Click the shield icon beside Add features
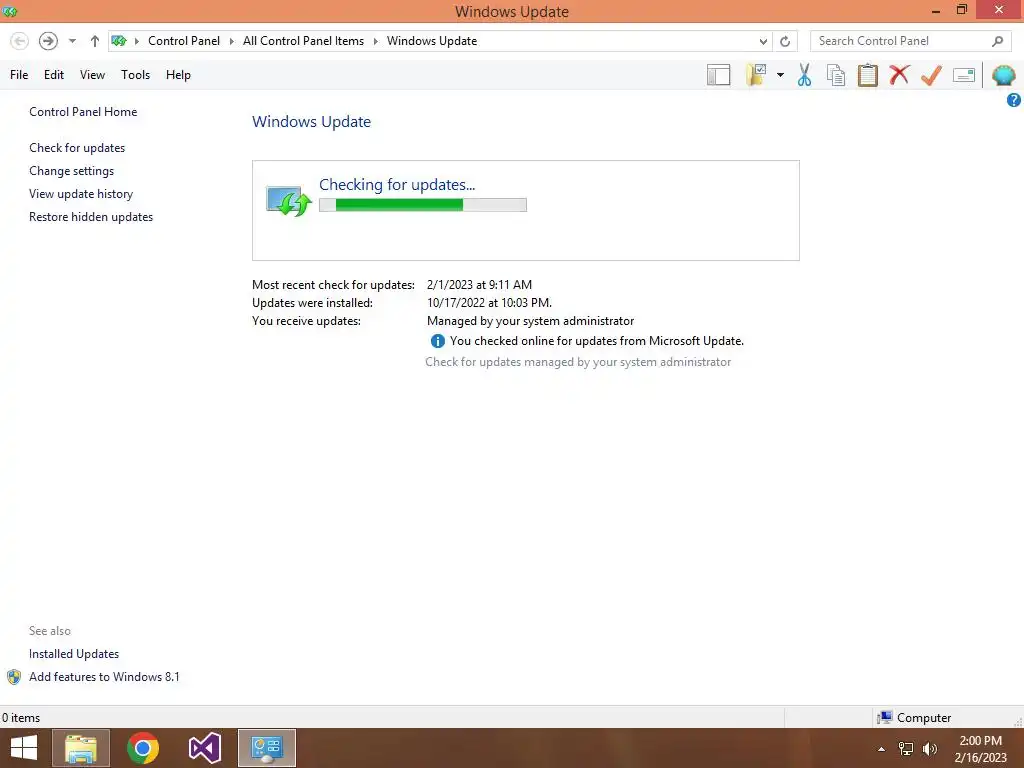This screenshot has width=1024, height=768. (14, 677)
